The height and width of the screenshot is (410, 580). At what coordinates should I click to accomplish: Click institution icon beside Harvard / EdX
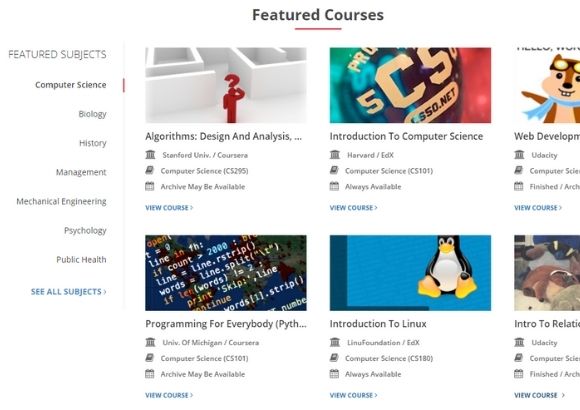[x=335, y=155]
